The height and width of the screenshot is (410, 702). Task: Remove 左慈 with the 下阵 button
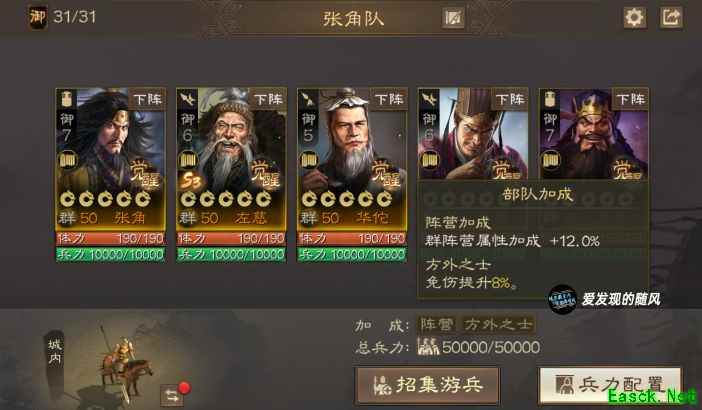(269, 99)
